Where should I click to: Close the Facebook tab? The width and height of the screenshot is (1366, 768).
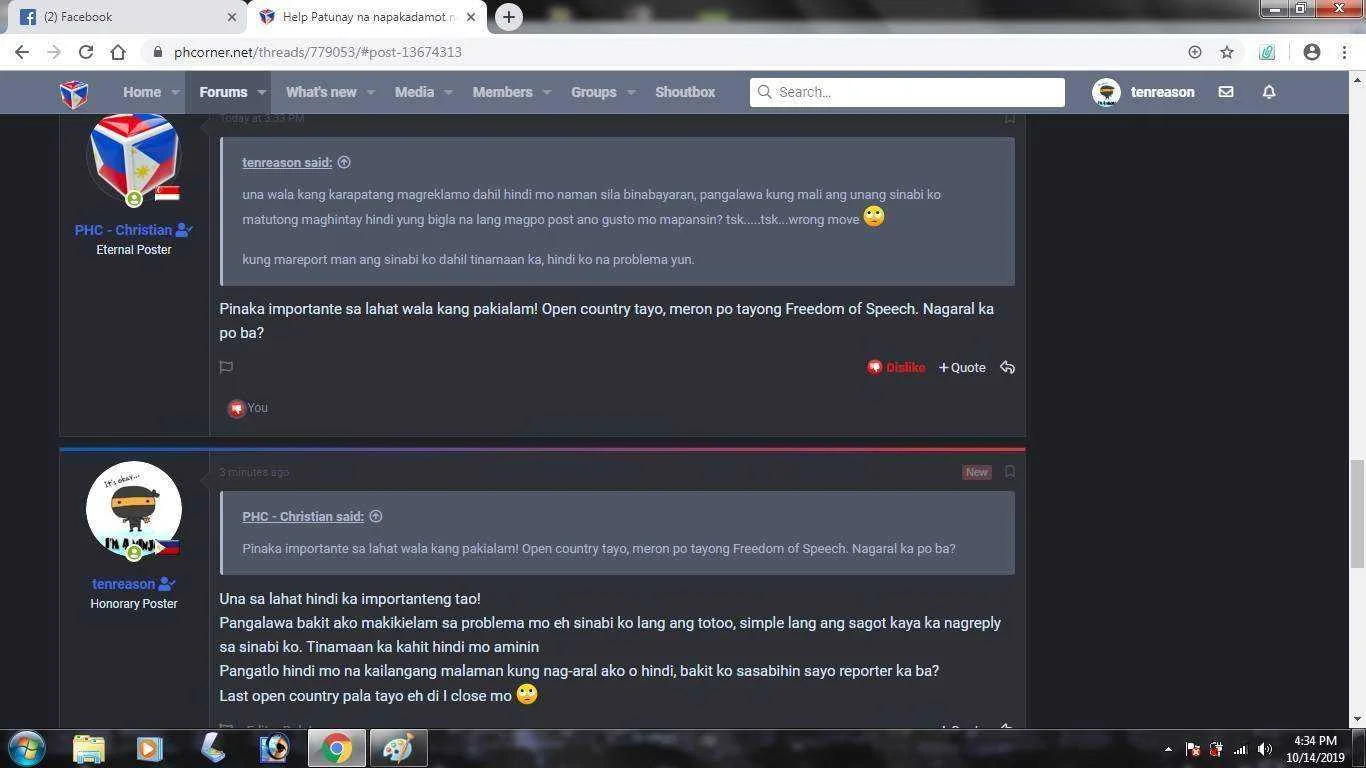(232, 17)
